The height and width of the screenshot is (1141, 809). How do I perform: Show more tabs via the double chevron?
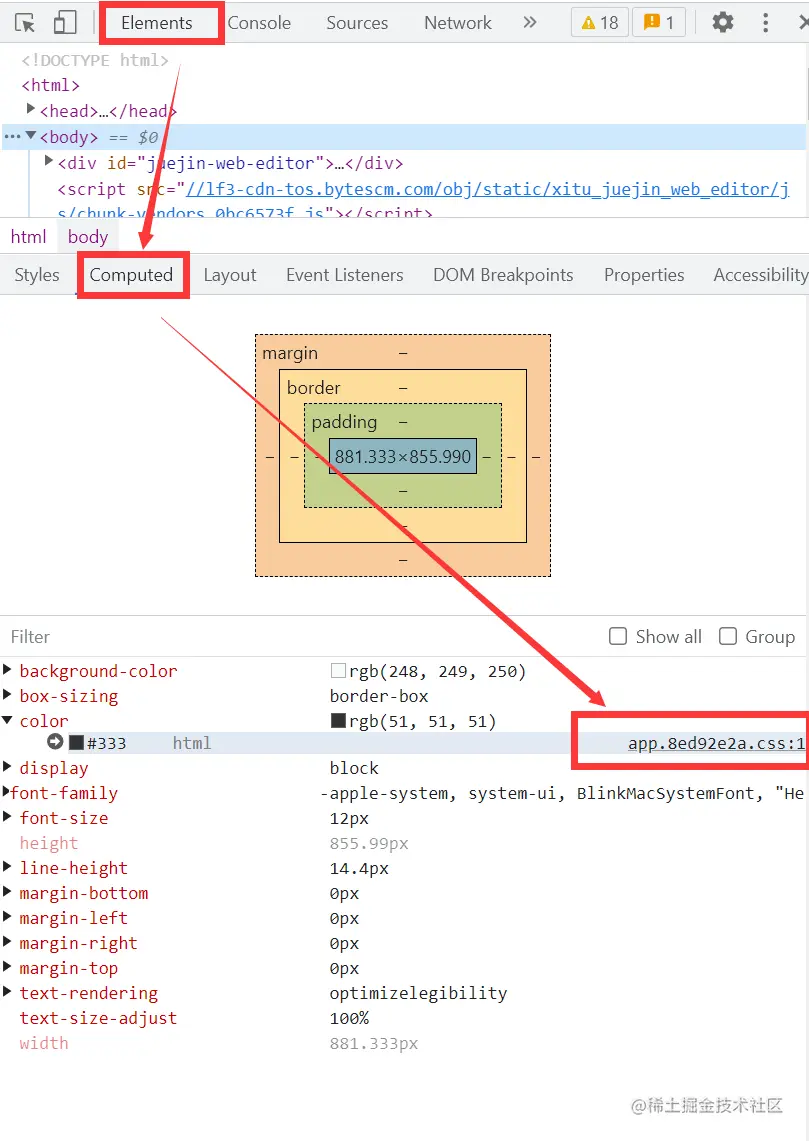coord(530,23)
